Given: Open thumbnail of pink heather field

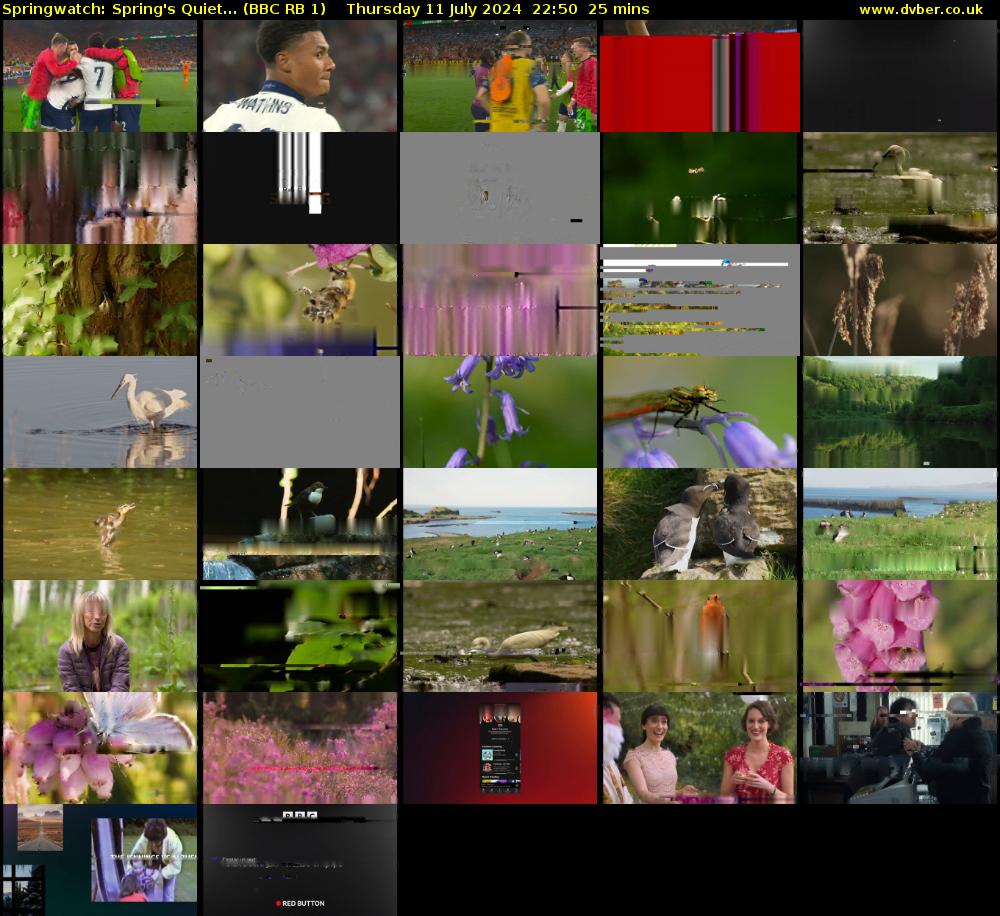Looking at the screenshot, I should [300, 748].
